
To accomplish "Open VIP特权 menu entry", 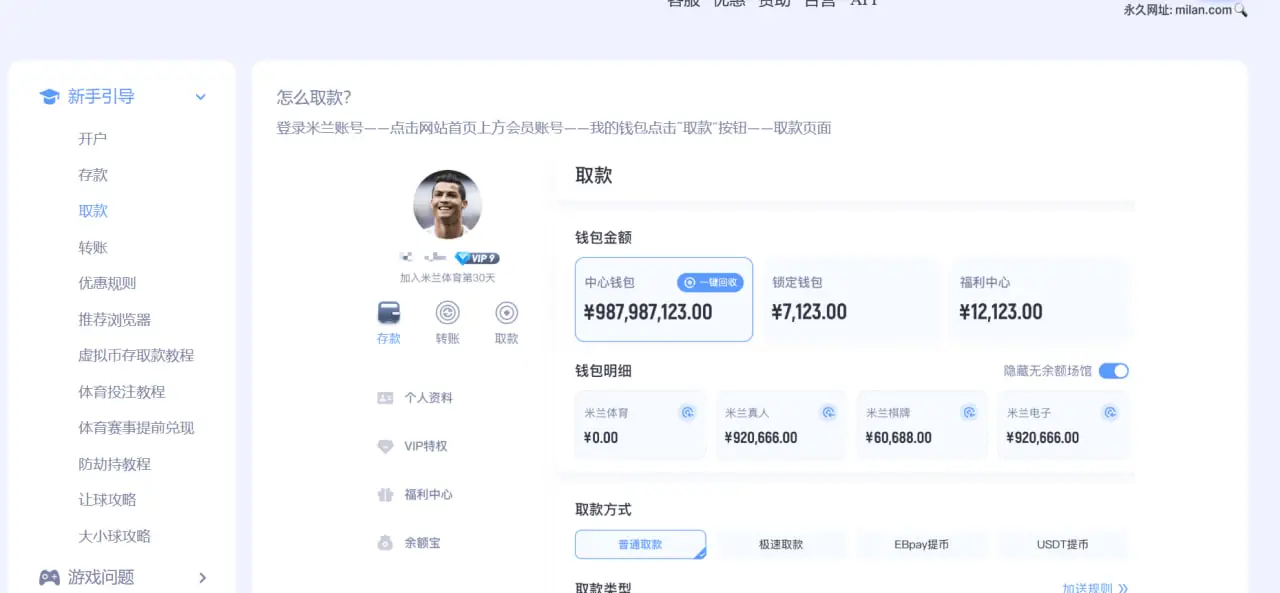I will click(425, 446).
